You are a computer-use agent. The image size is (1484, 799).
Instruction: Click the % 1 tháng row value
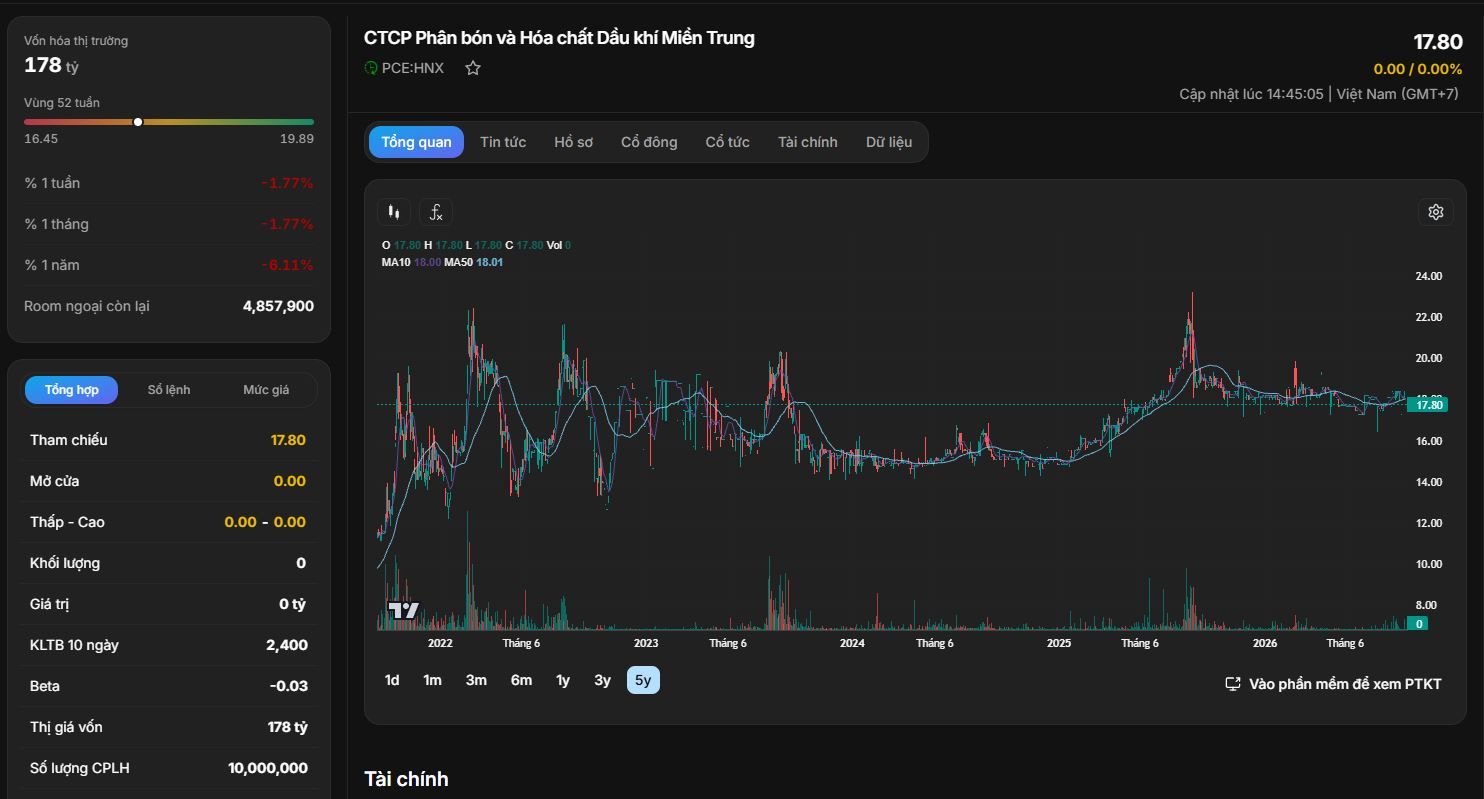click(x=287, y=224)
